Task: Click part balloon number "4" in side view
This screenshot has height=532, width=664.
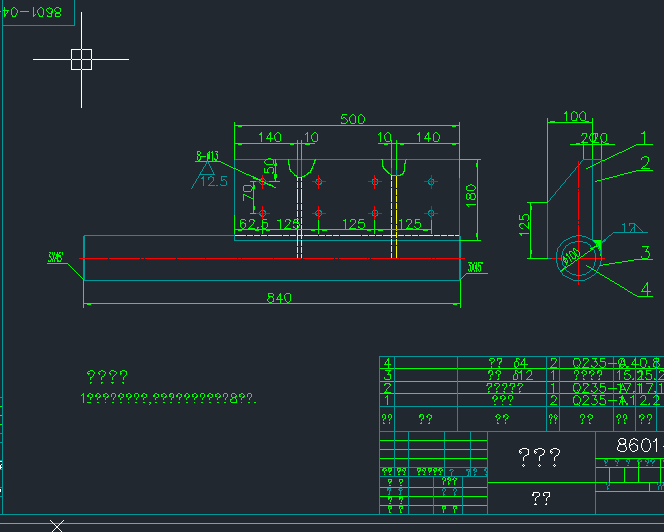Action: click(x=645, y=290)
